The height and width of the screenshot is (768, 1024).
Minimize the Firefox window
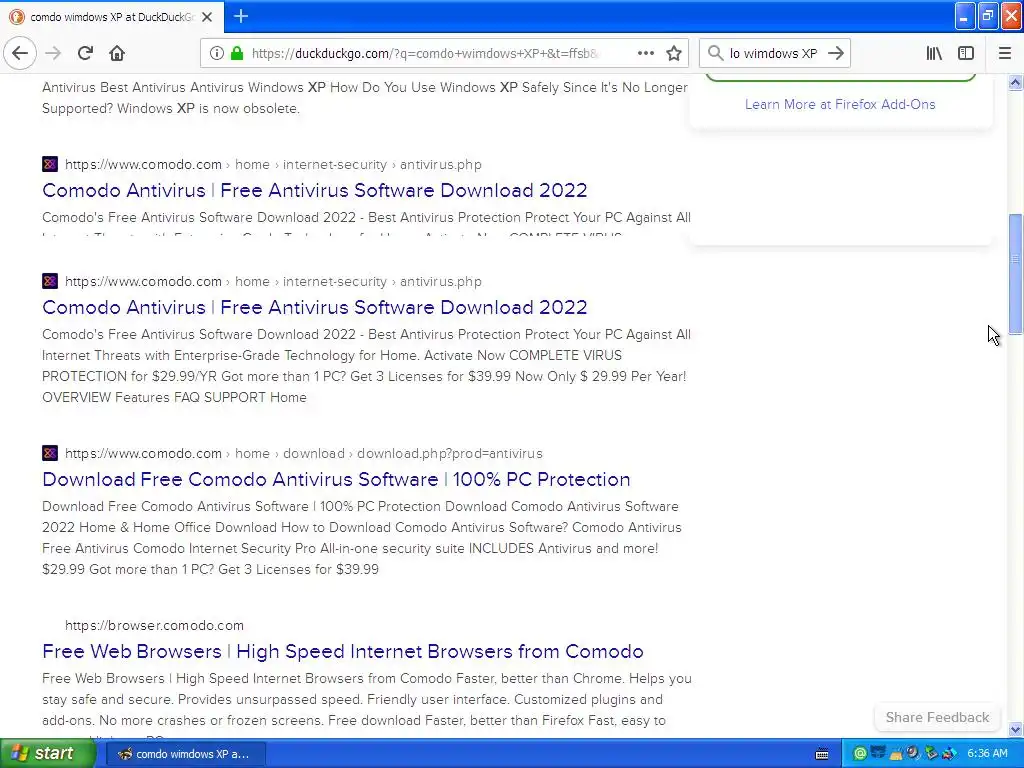965,16
